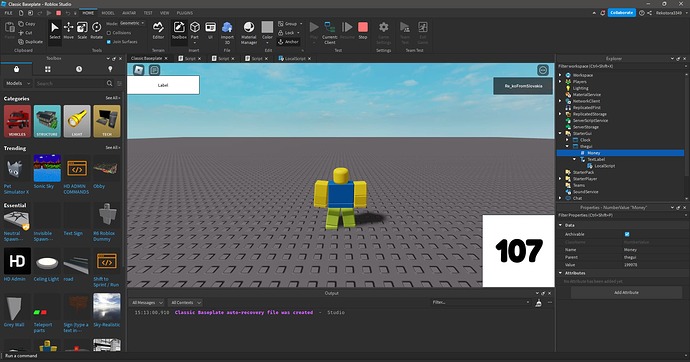Activate the Select arrow tool
690x362 pixels.
tap(55, 31)
